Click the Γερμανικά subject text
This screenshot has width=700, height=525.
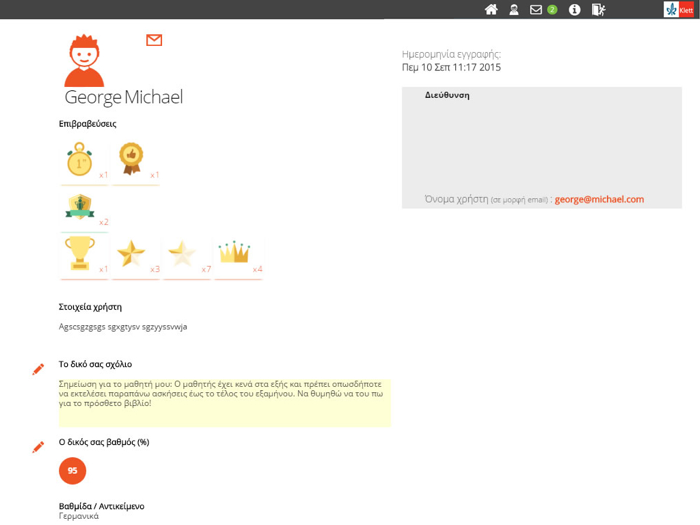pos(79,516)
